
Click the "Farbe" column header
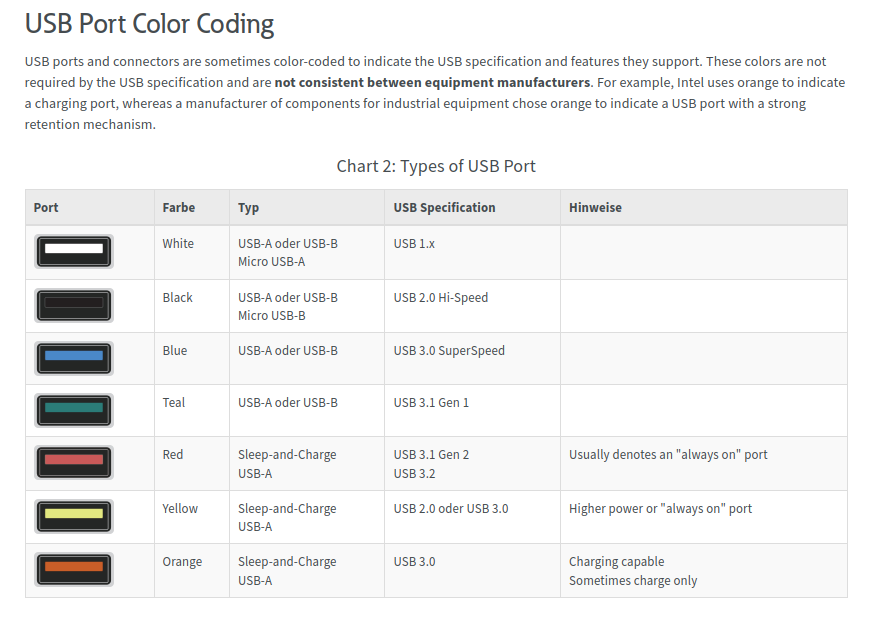pos(179,208)
